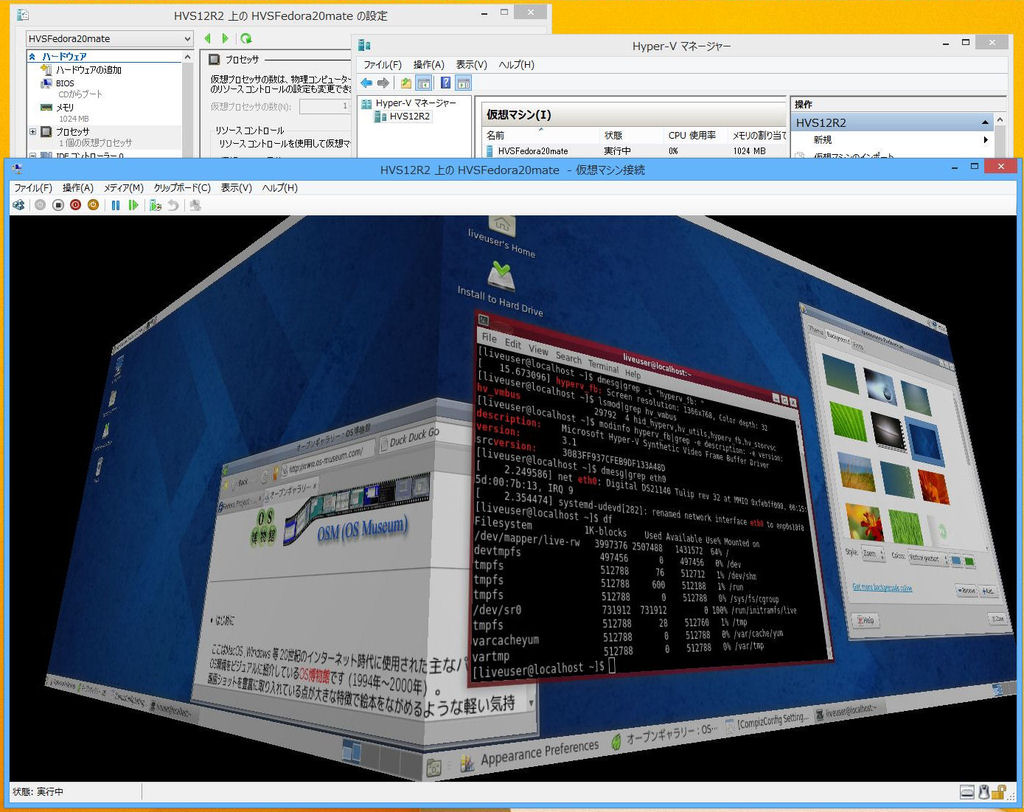The width and height of the screenshot is (1024, 812).
Task: Click green back arrow in settings window
Action: point(208,39)
